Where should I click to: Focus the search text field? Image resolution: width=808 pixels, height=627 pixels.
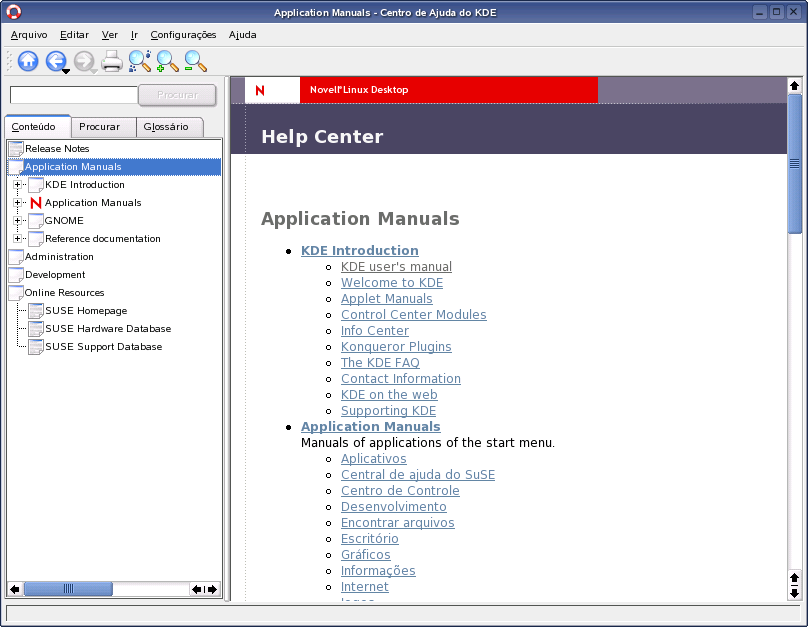click(x=74, y=95)
